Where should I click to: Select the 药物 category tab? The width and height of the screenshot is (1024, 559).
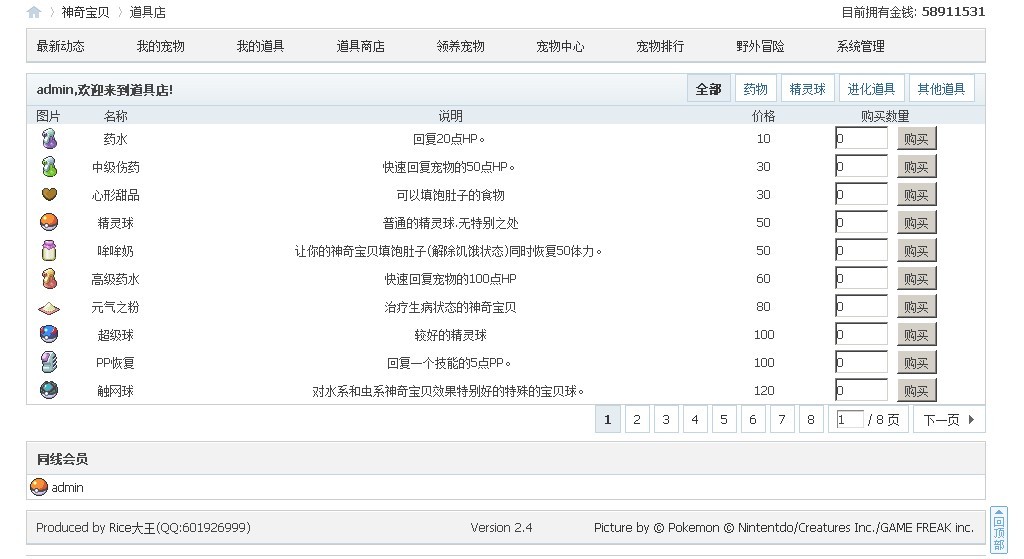pos(755,89)
